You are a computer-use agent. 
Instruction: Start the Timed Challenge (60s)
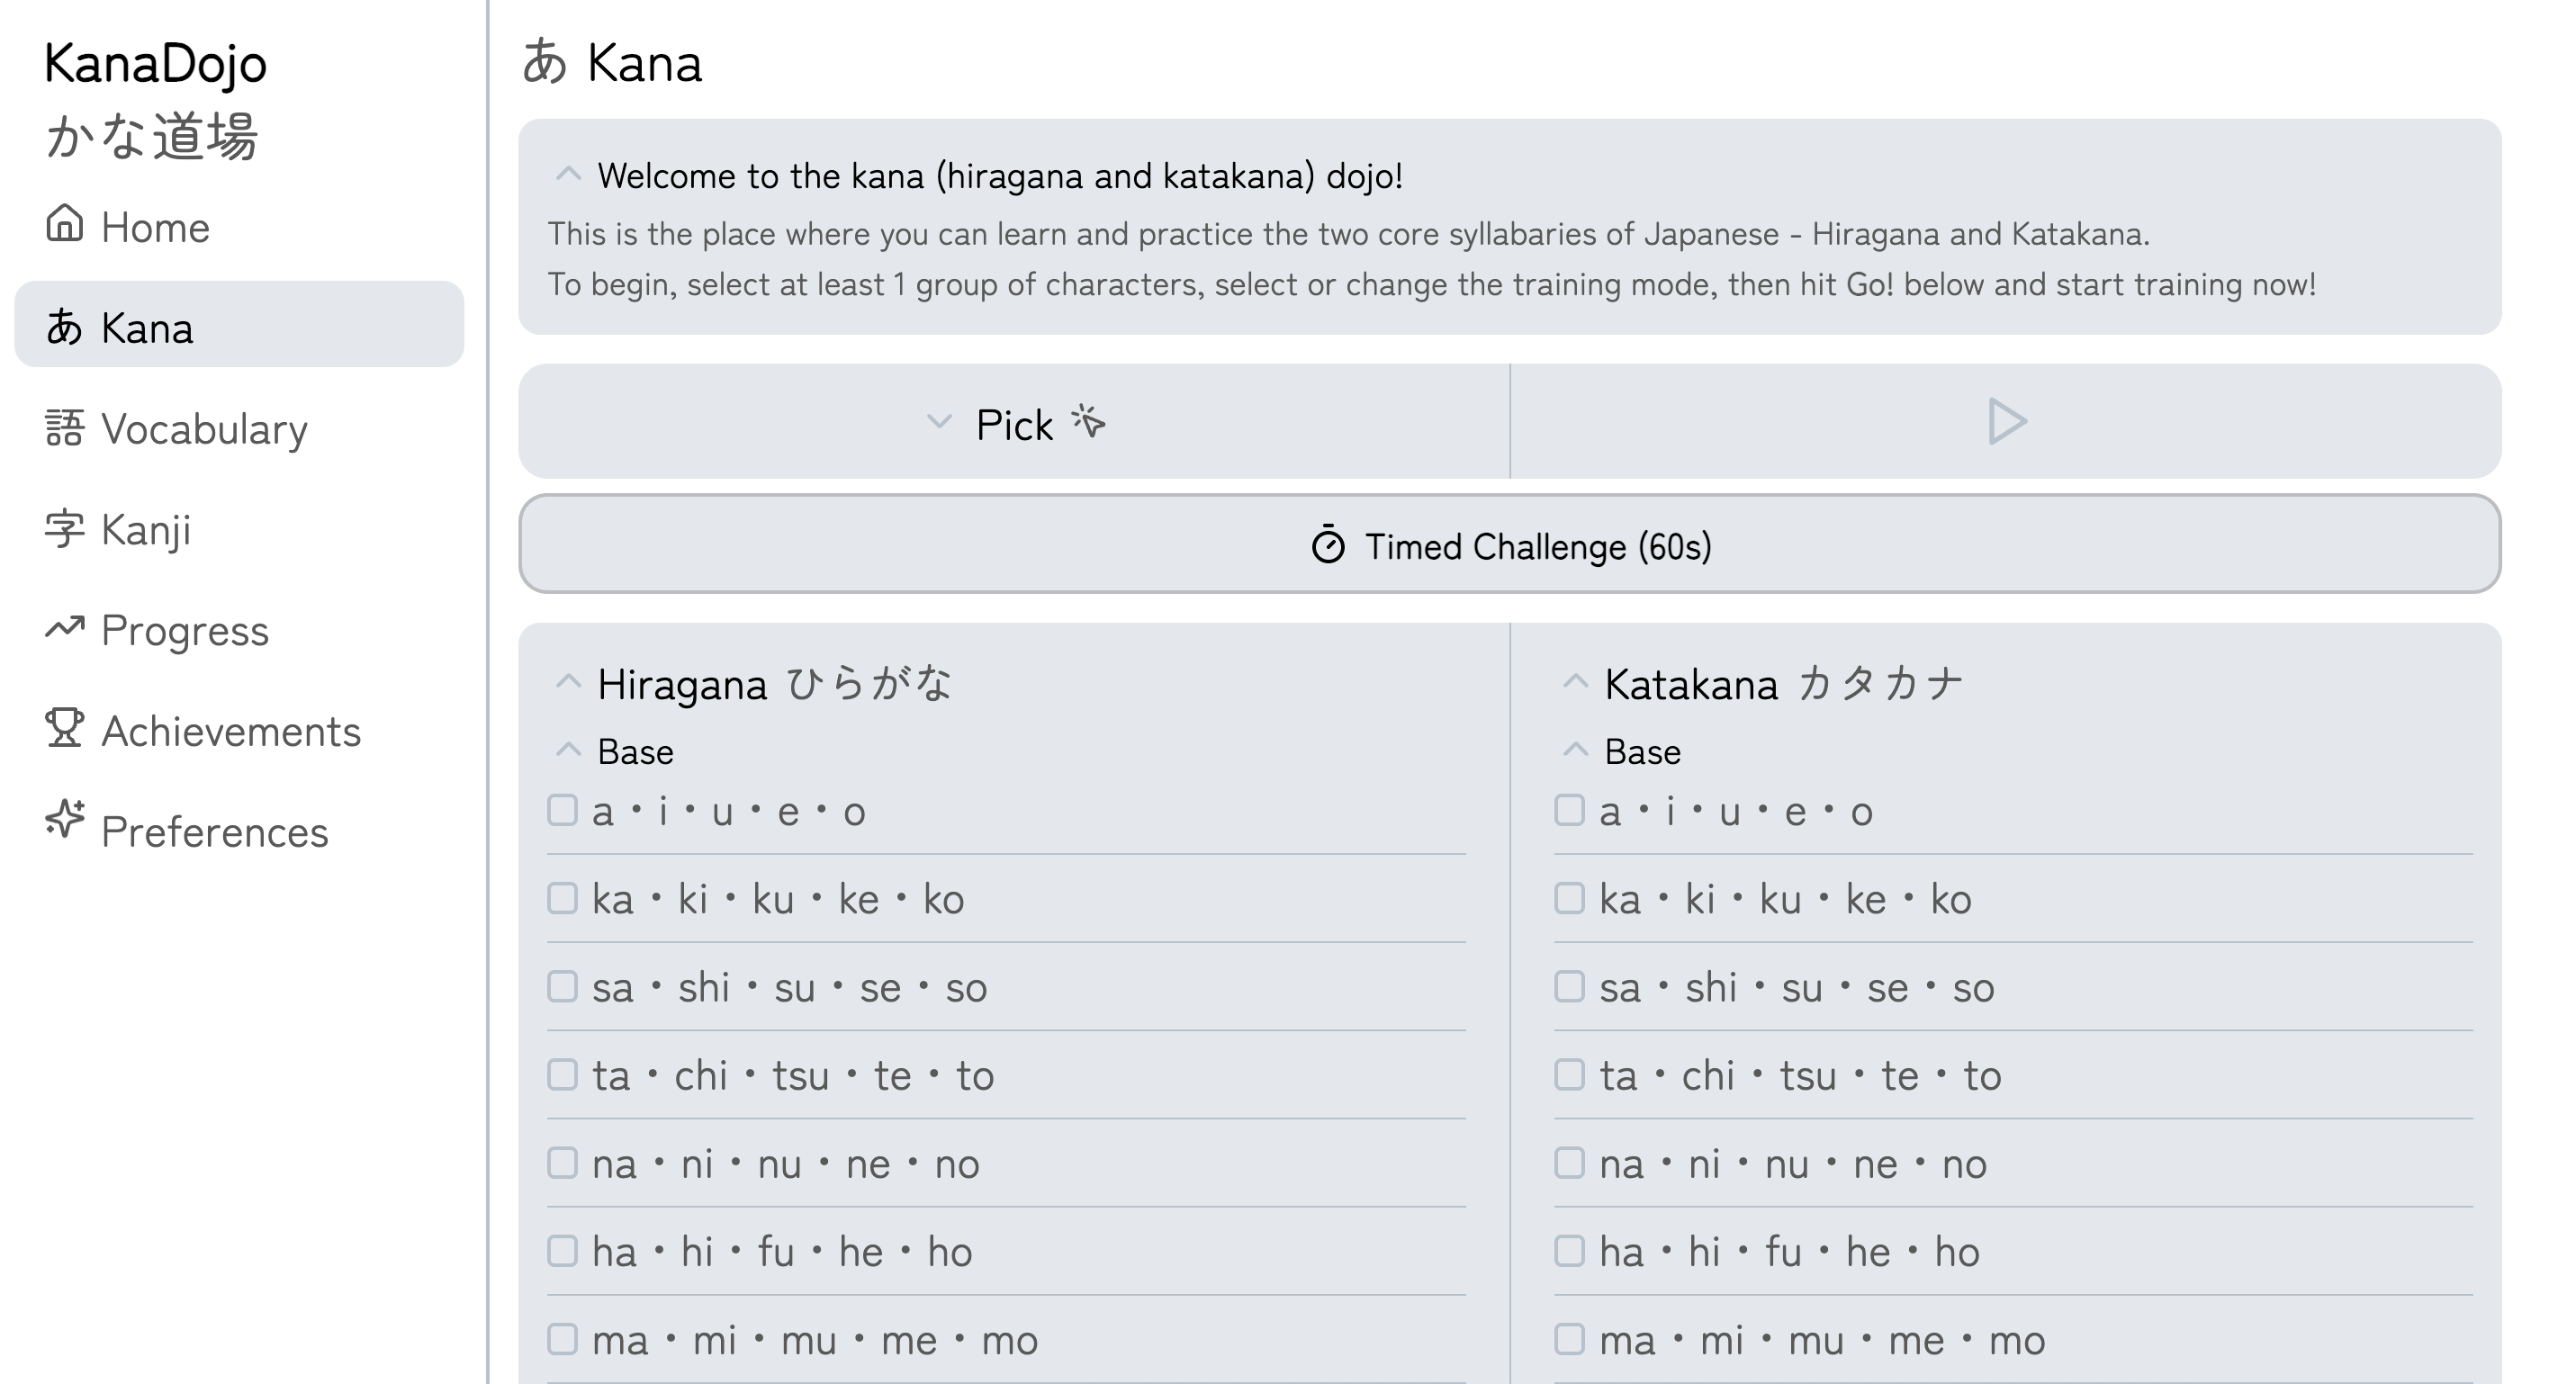[x=1510, y=545]
